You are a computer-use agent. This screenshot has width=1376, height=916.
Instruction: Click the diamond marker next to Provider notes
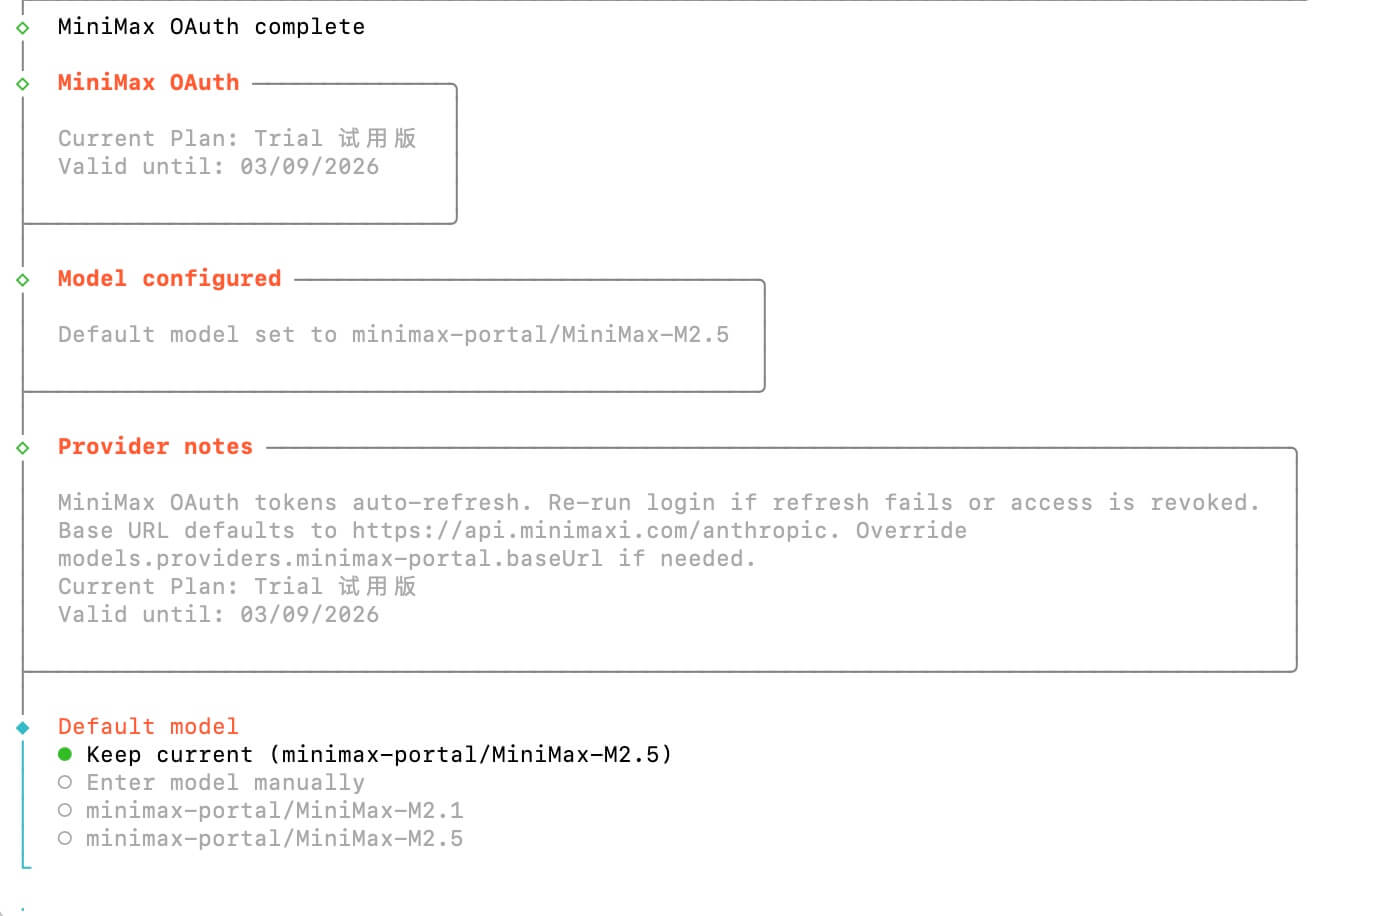tap(23, 448)
